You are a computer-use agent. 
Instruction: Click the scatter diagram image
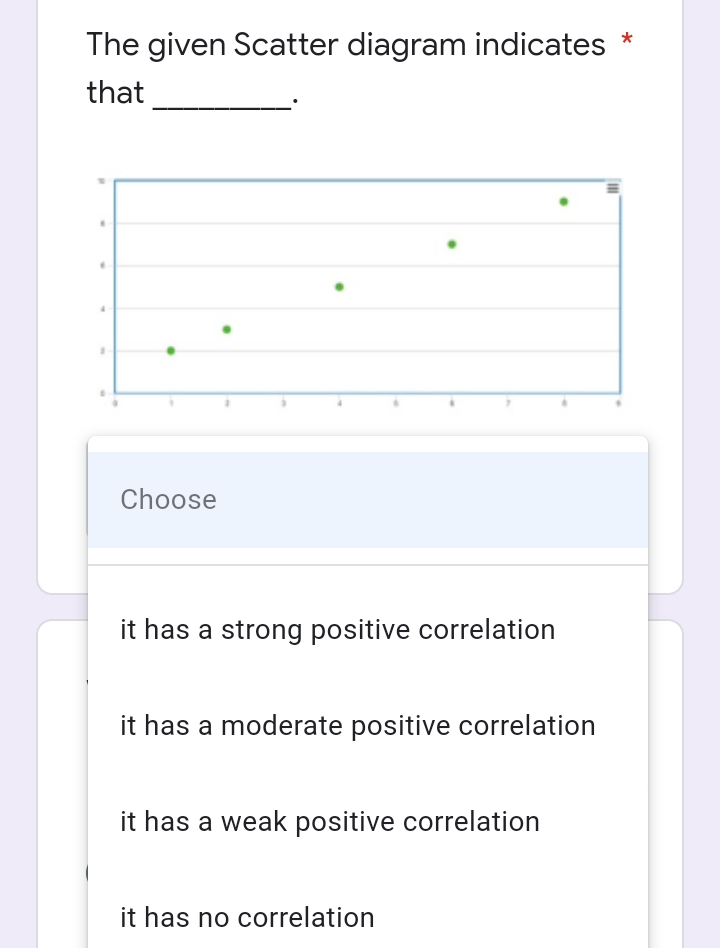[365, 285]
